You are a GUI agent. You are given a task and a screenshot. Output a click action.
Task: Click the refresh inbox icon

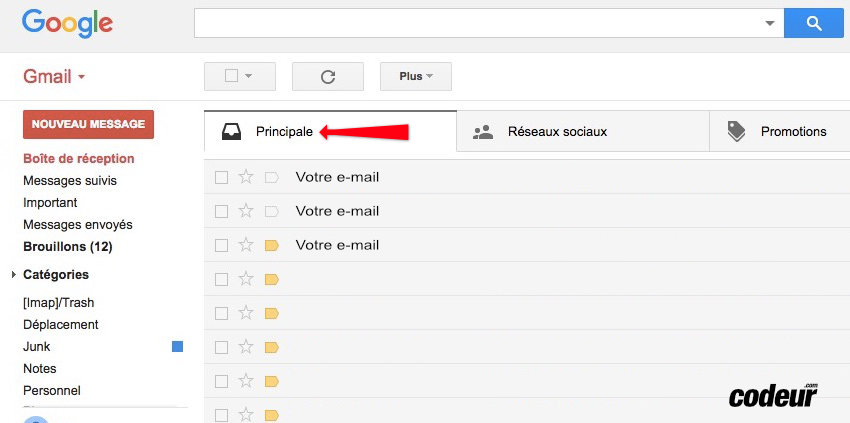pos(327,76)
